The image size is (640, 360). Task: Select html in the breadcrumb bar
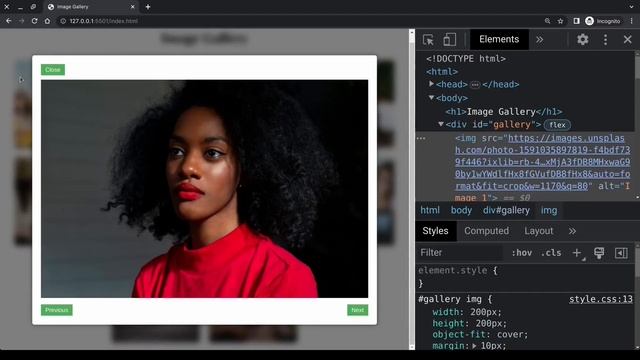pos(430,210)
